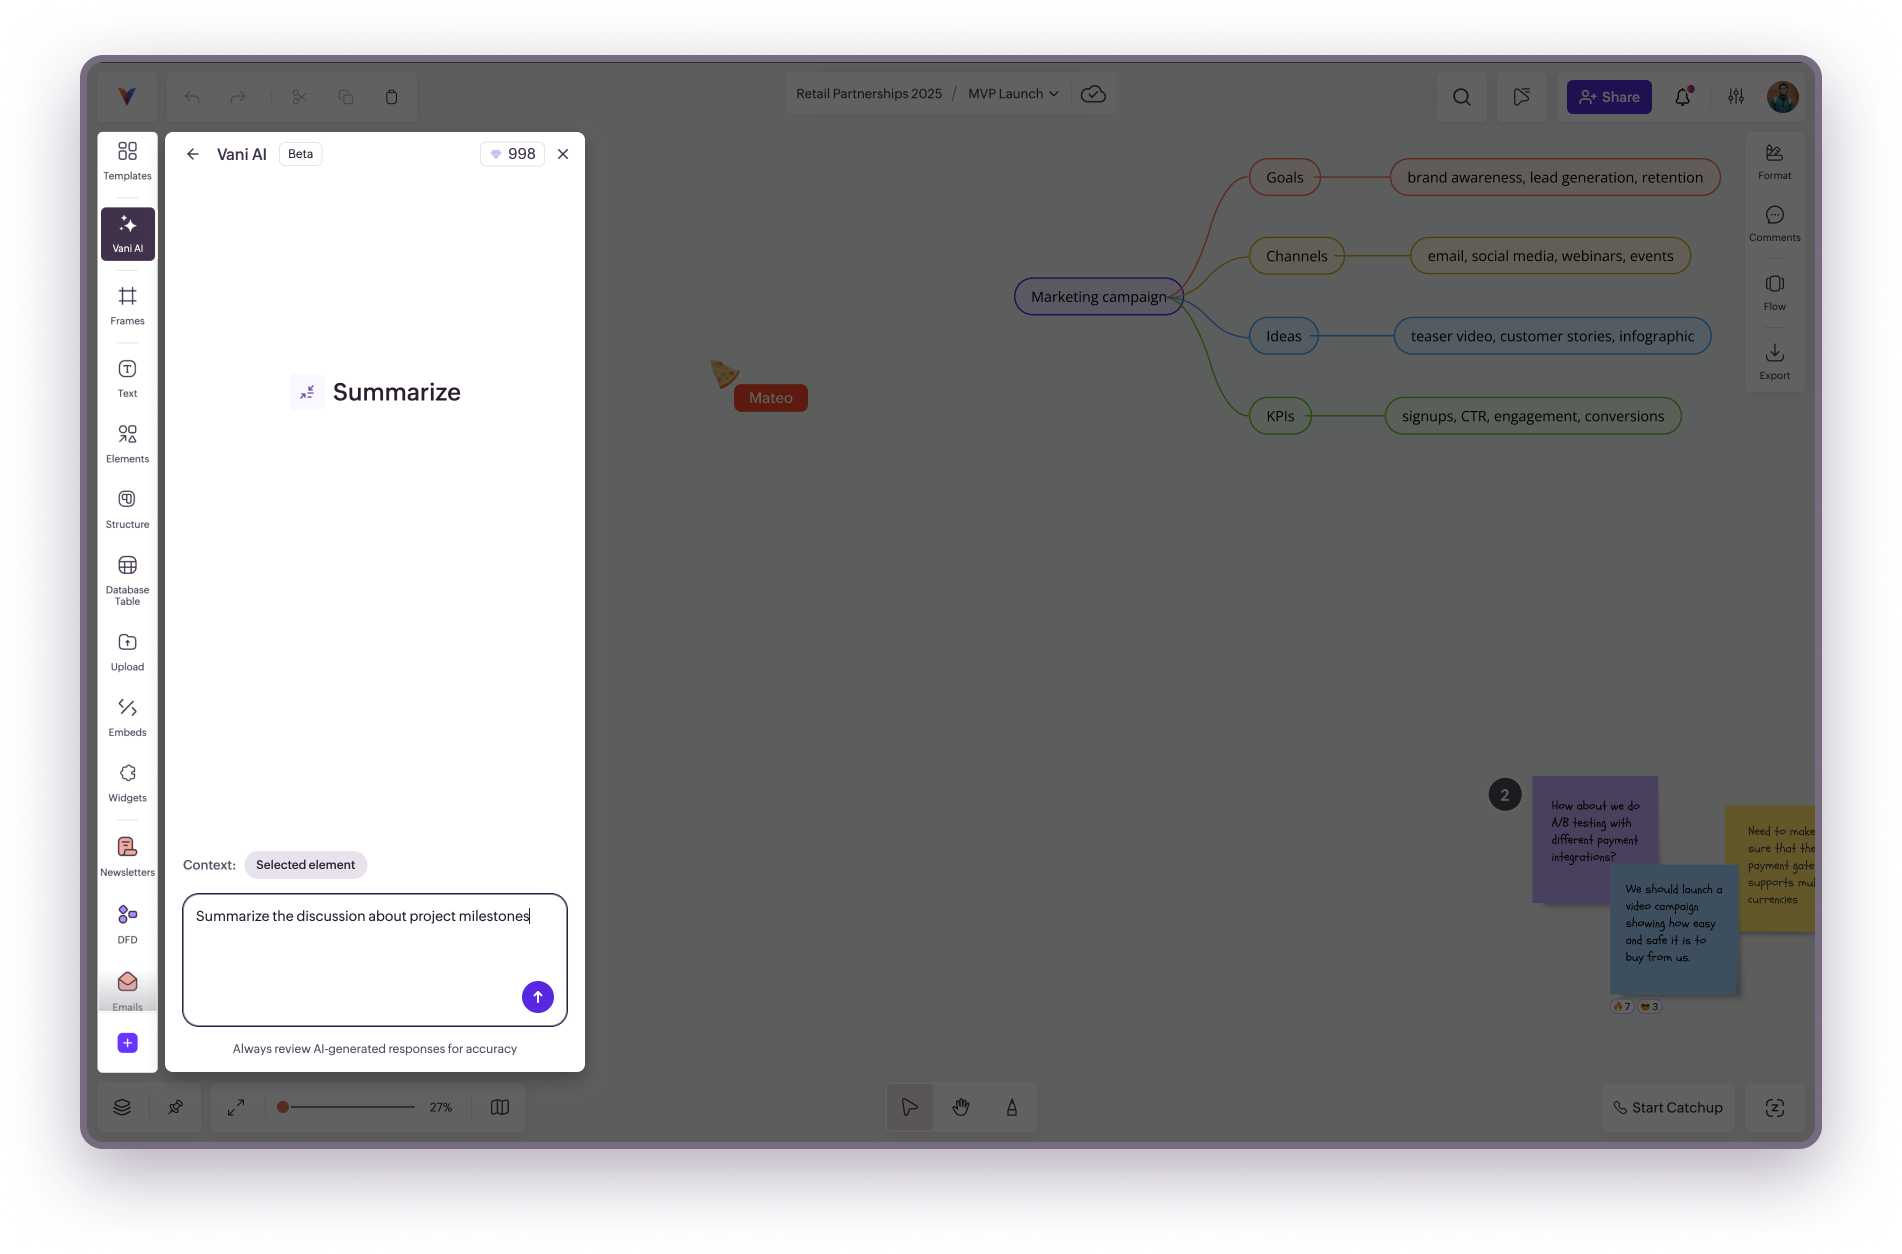Paste with the clipboard icon

392,97
